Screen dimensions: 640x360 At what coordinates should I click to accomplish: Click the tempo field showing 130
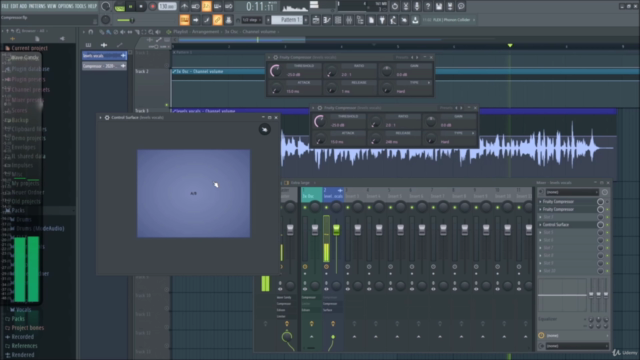click(x=167, y=6)
